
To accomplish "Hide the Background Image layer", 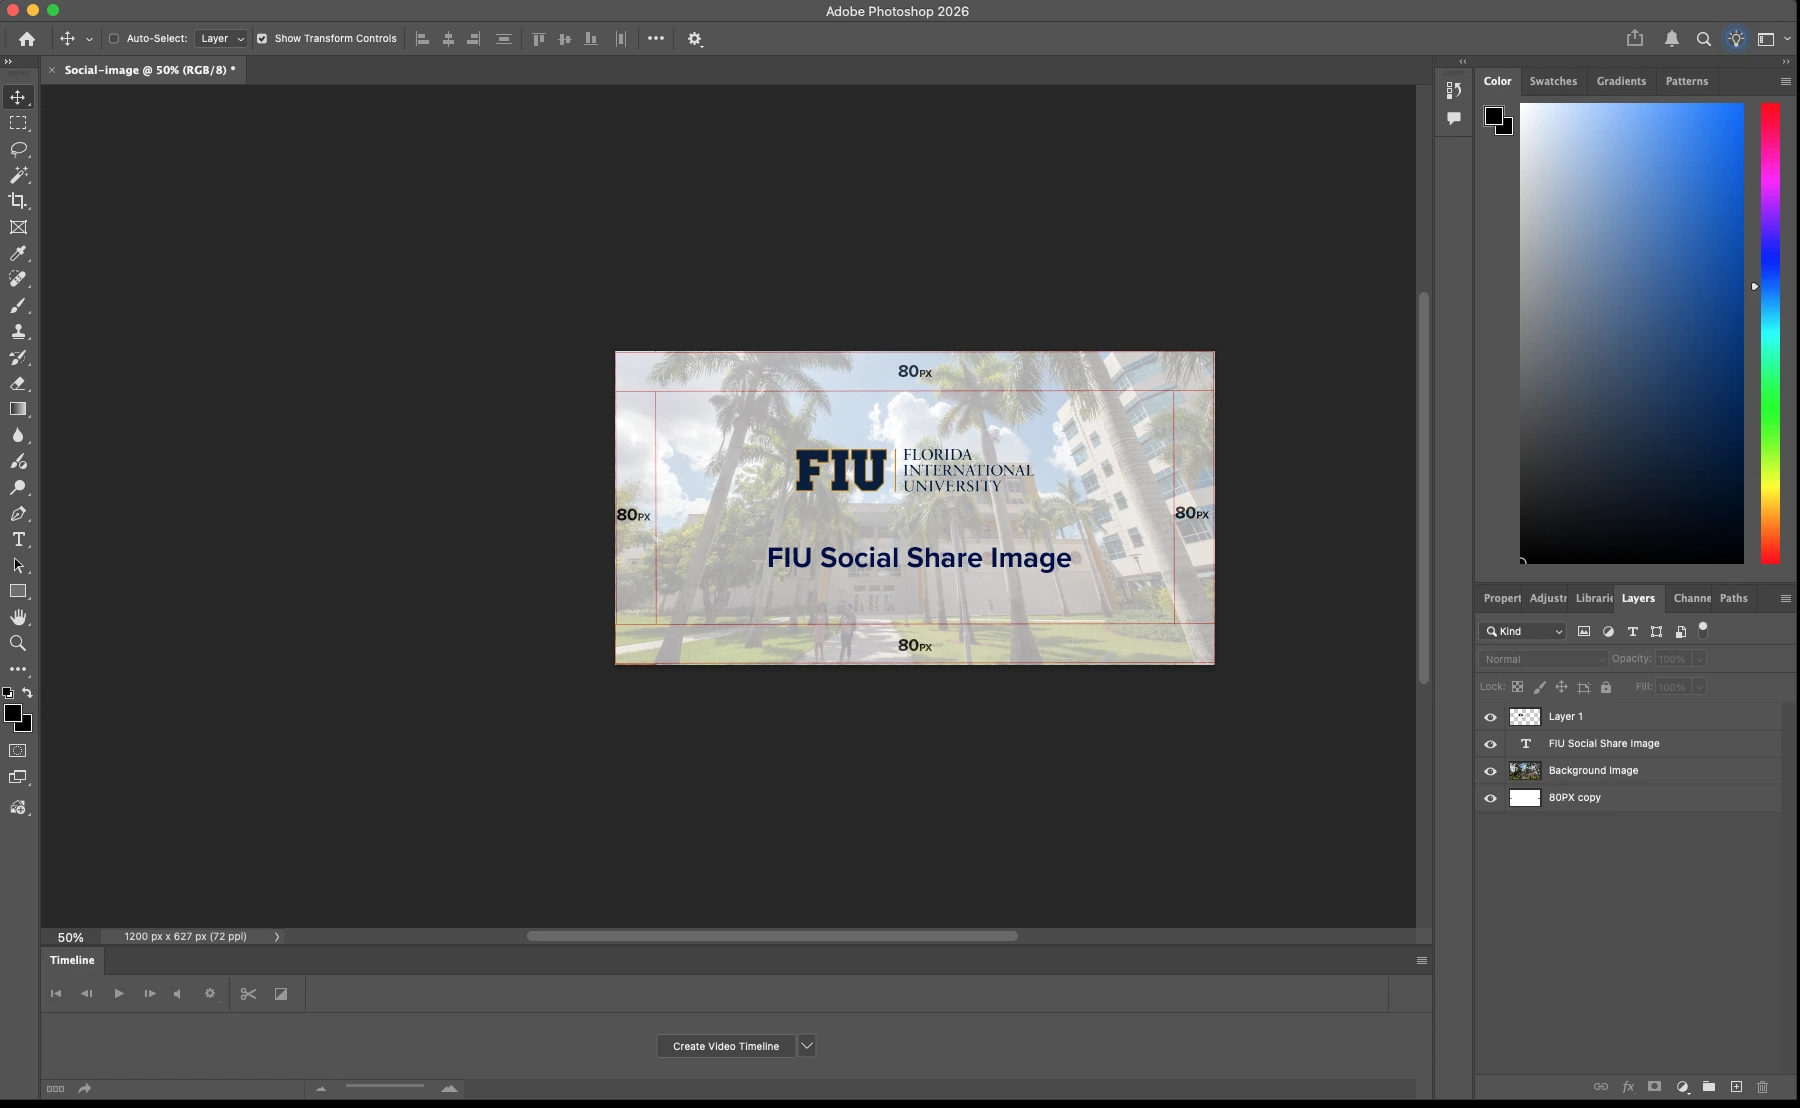I will 1491,771.
